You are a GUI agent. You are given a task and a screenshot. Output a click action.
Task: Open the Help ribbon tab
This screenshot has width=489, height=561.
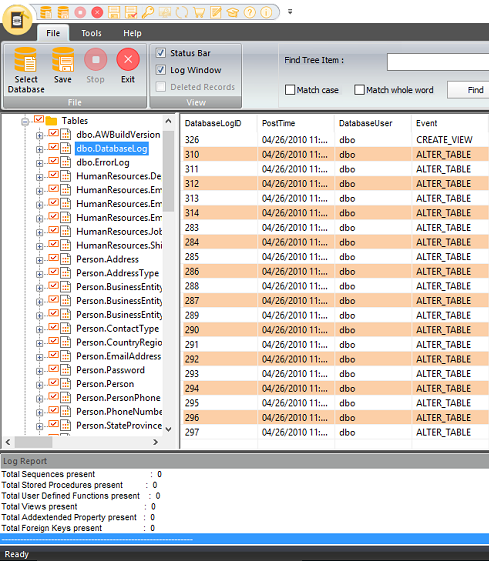click(x=132, y=33)
